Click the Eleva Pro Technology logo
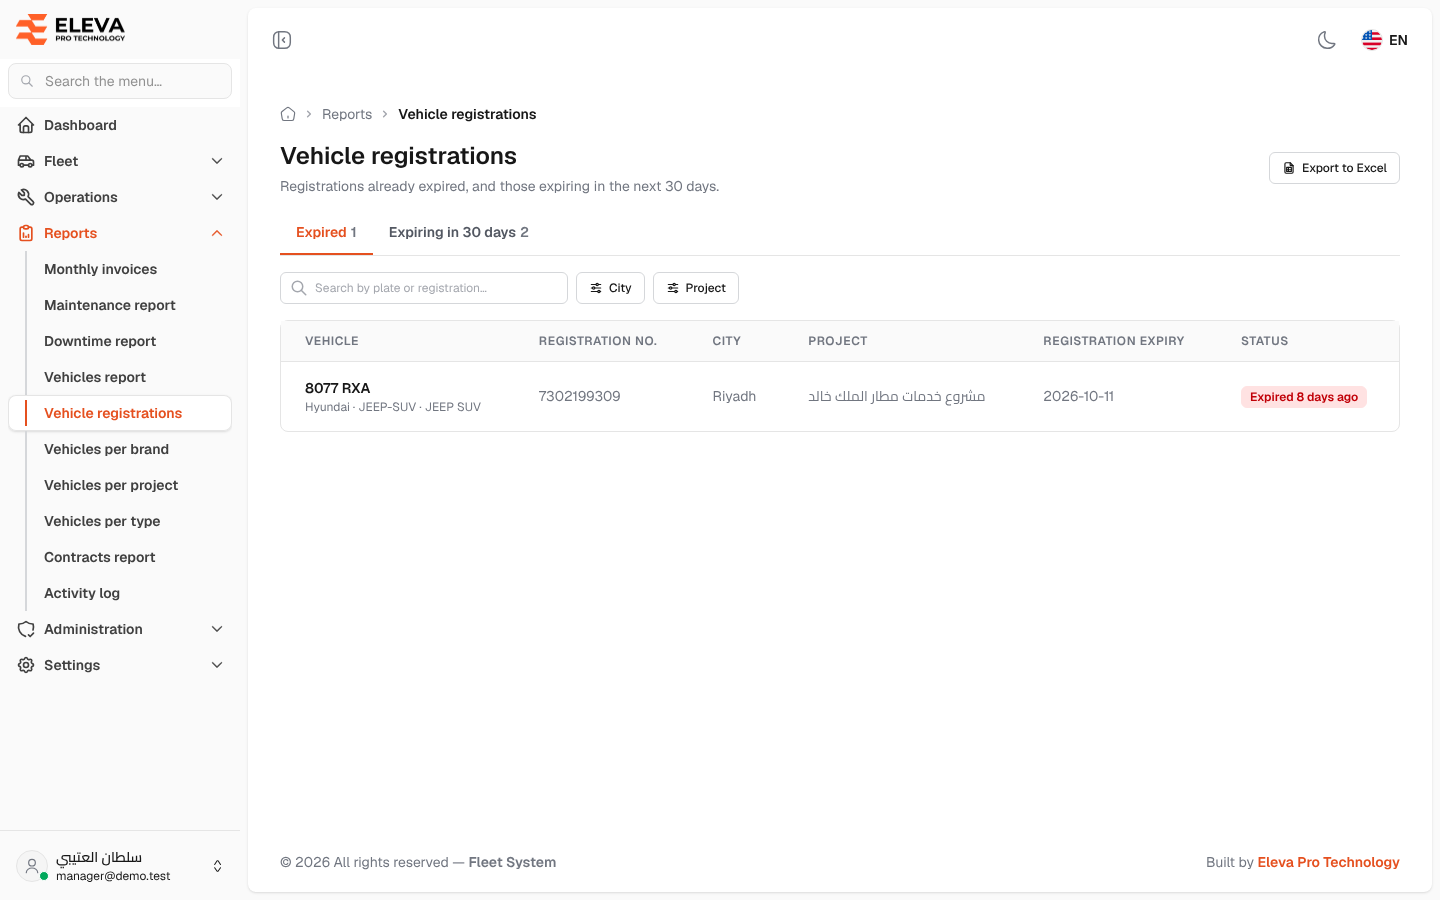 [x=71, y=29]
